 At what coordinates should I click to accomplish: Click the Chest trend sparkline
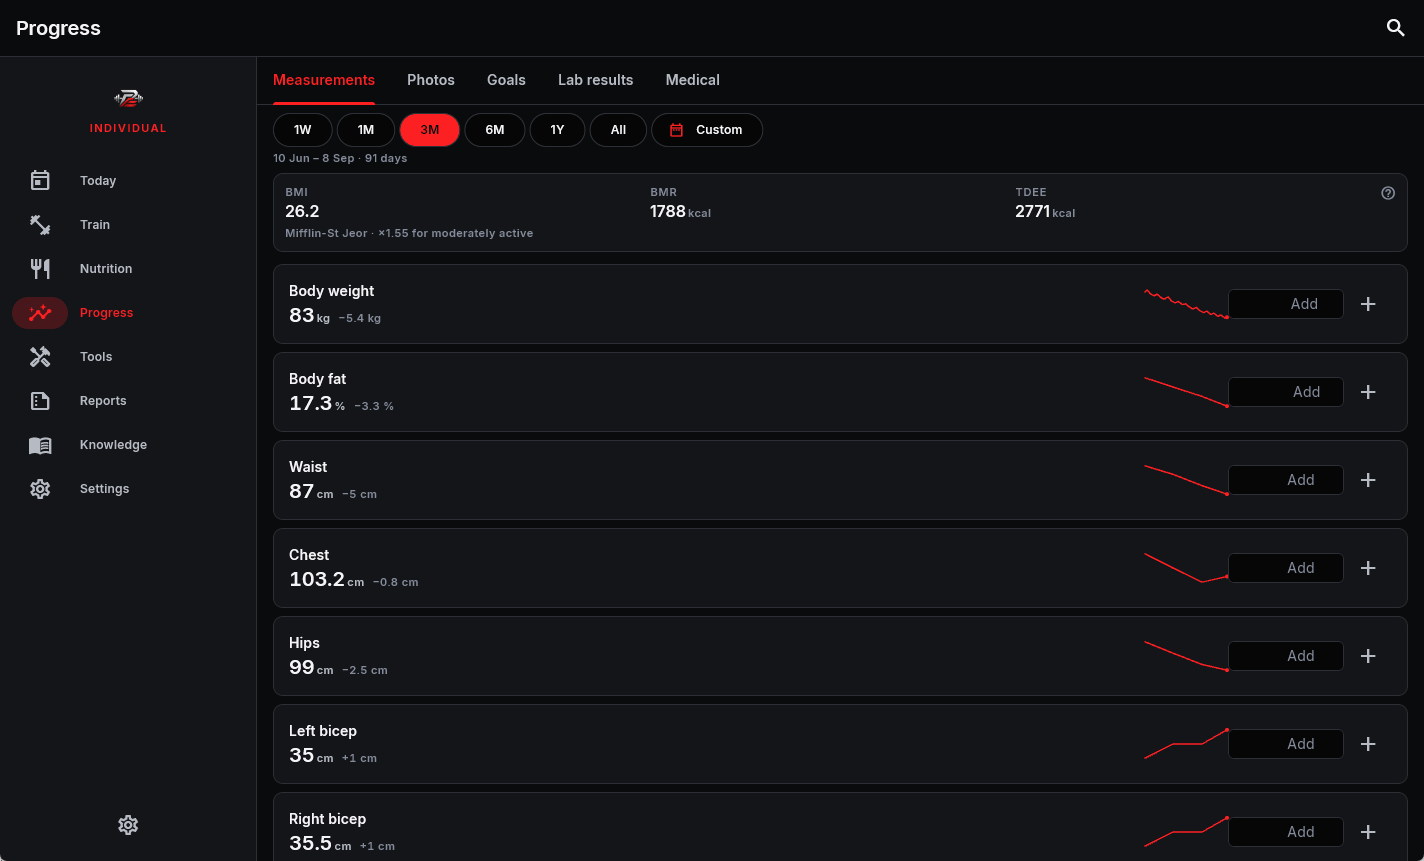coord(1186,568)
